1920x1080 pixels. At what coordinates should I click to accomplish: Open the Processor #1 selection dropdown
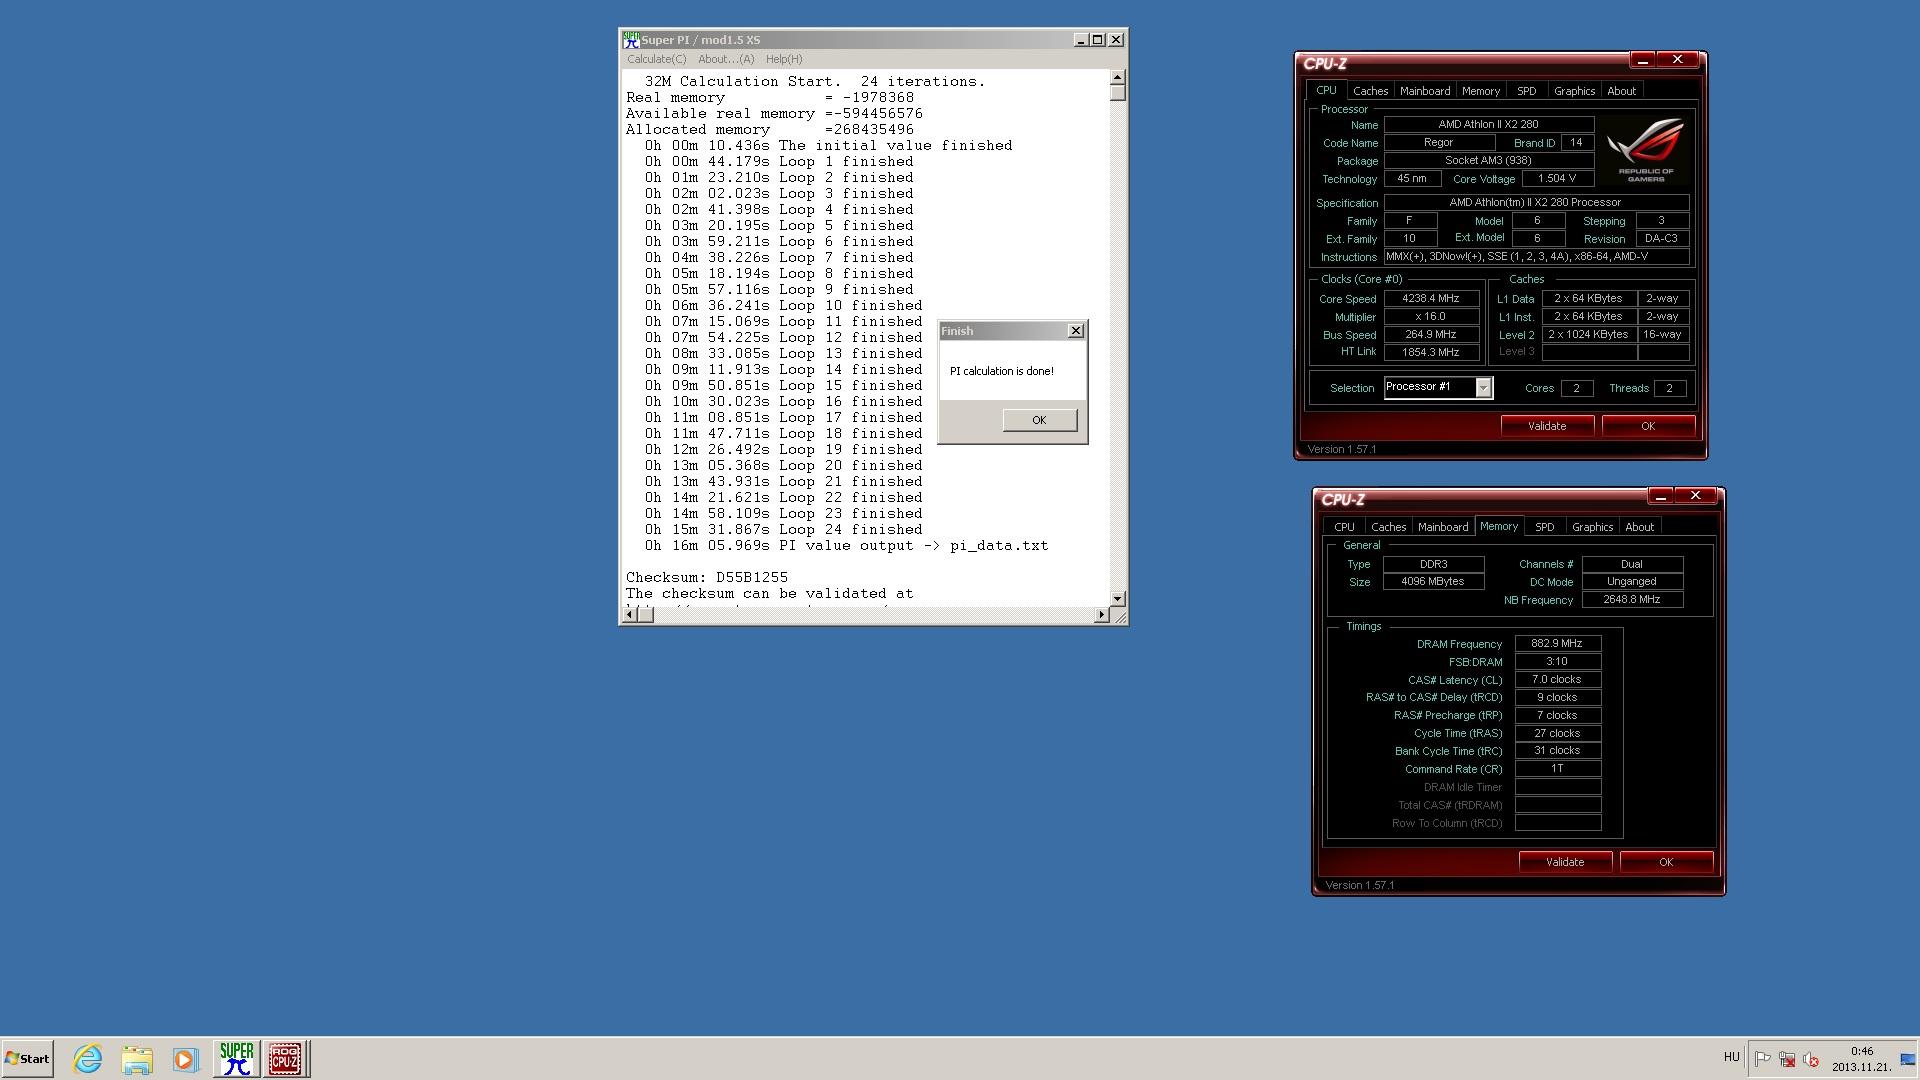[x=1483, y=388]
